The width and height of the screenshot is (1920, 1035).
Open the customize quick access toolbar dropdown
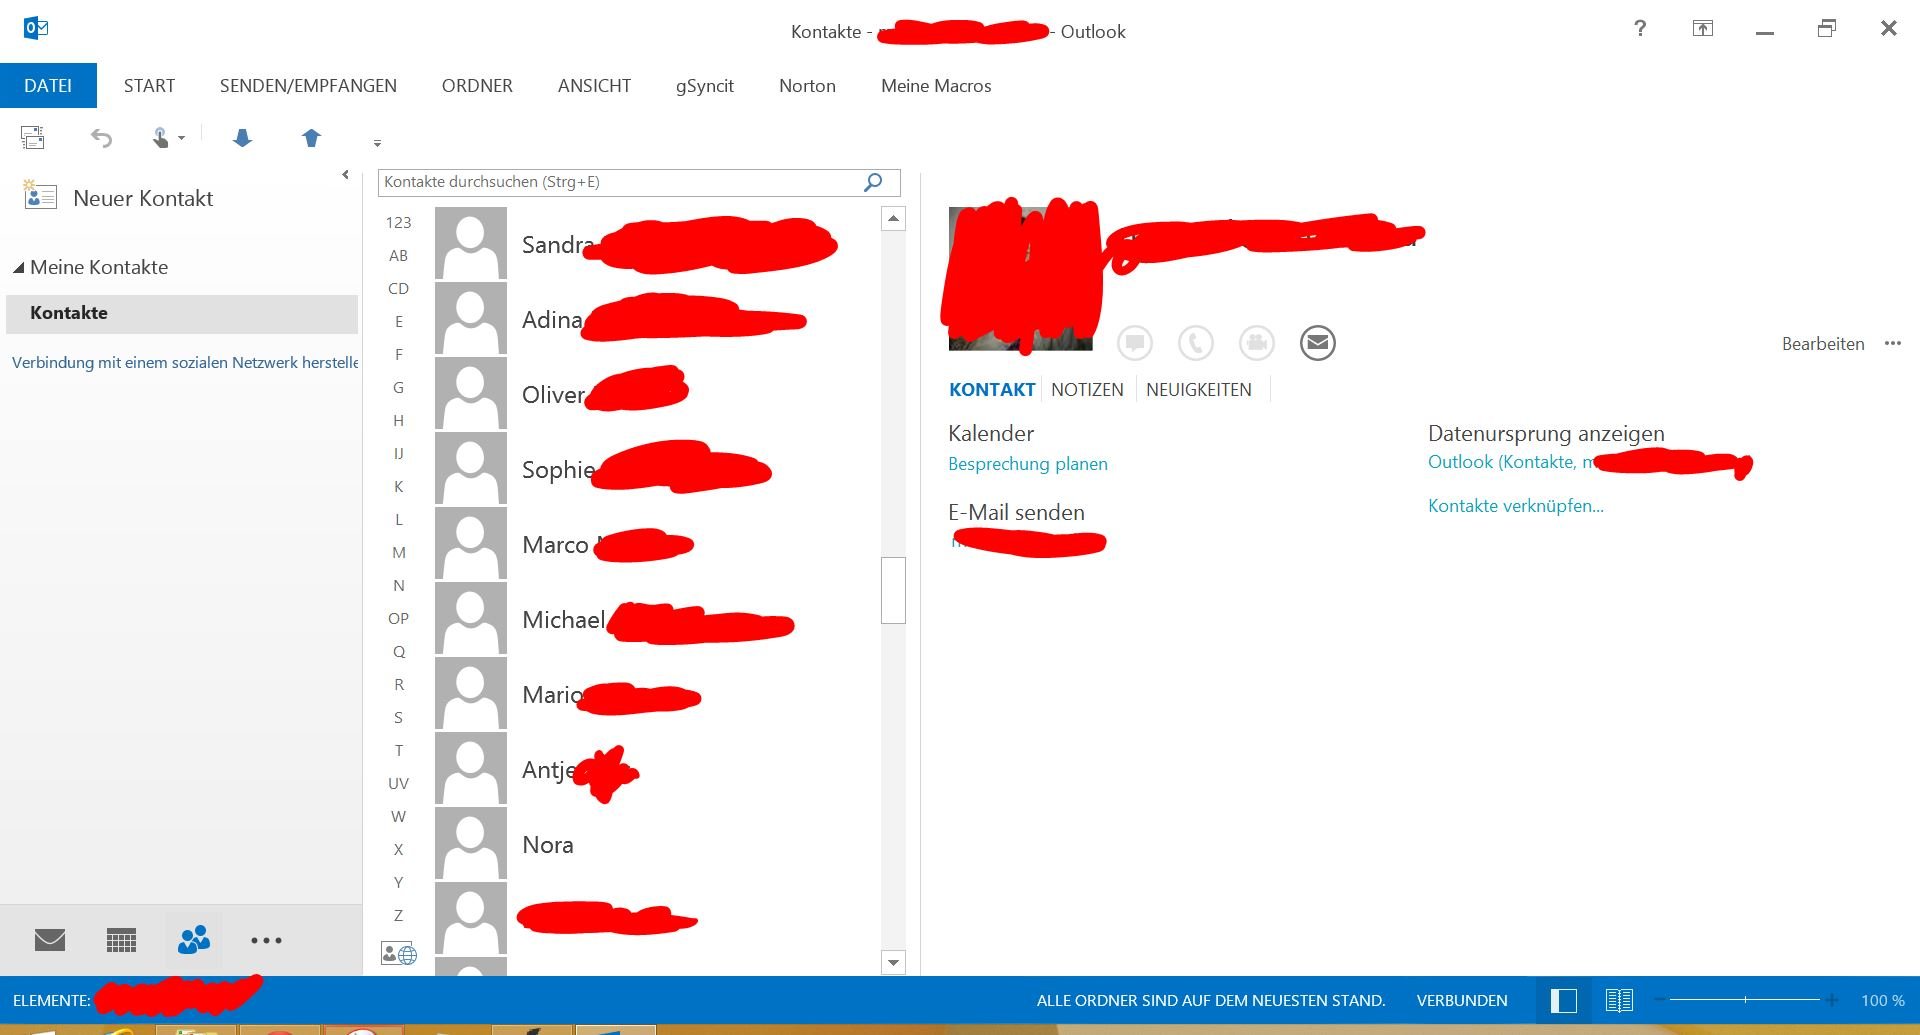point(377,143)
